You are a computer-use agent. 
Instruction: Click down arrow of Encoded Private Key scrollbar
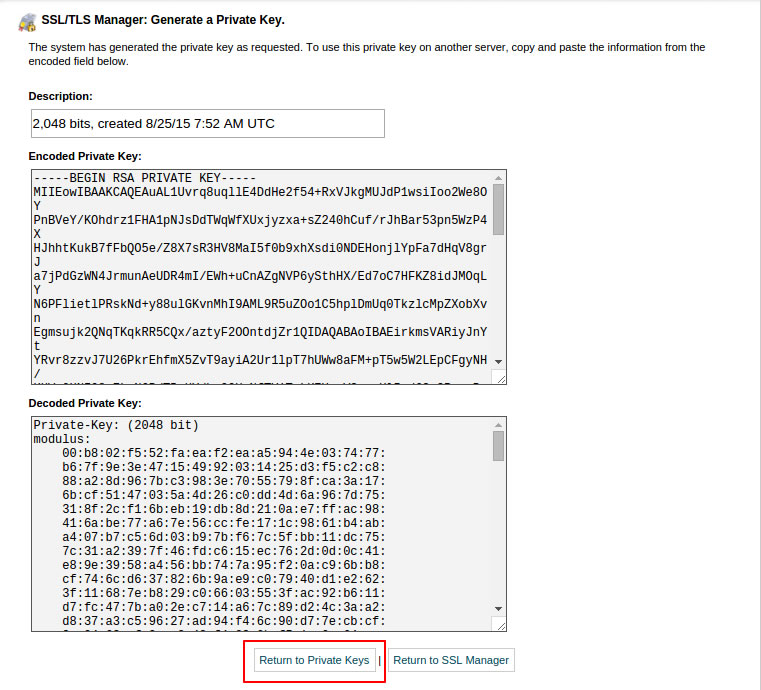498,361
